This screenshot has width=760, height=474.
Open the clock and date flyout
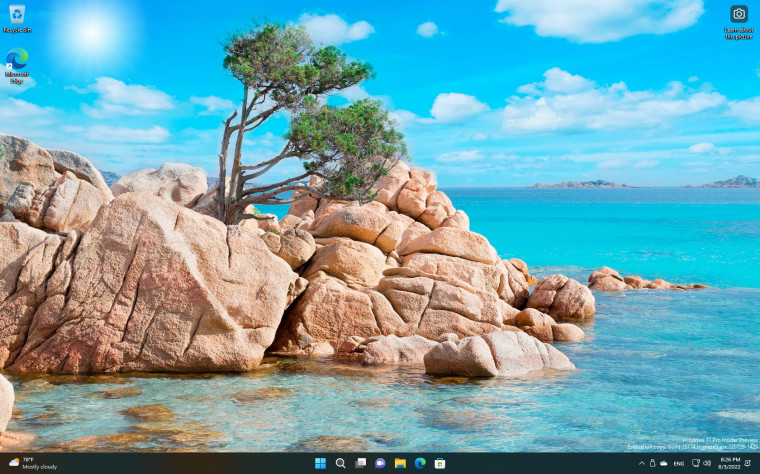(x=730, y=463)
